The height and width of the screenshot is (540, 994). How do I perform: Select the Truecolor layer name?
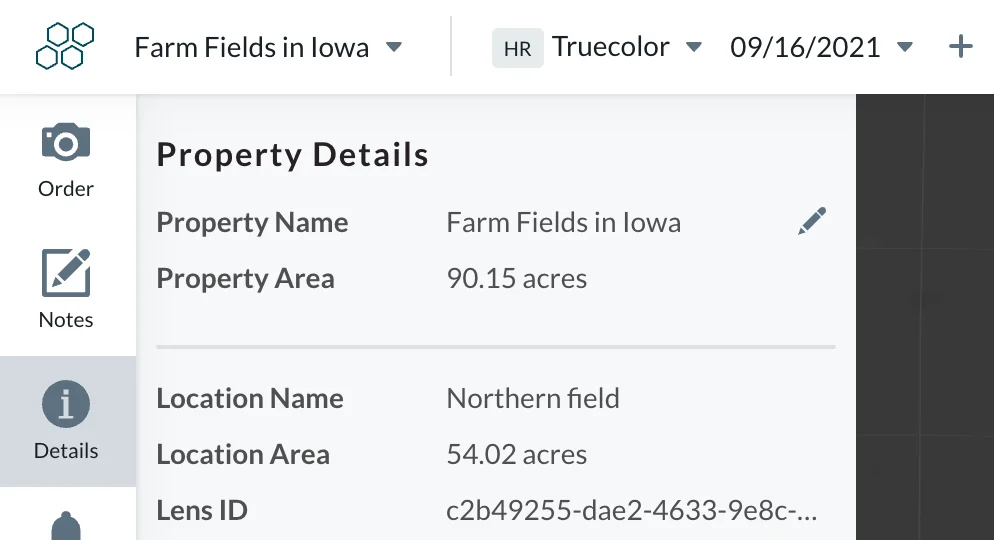pyautogui.click(x=610, y=47)
